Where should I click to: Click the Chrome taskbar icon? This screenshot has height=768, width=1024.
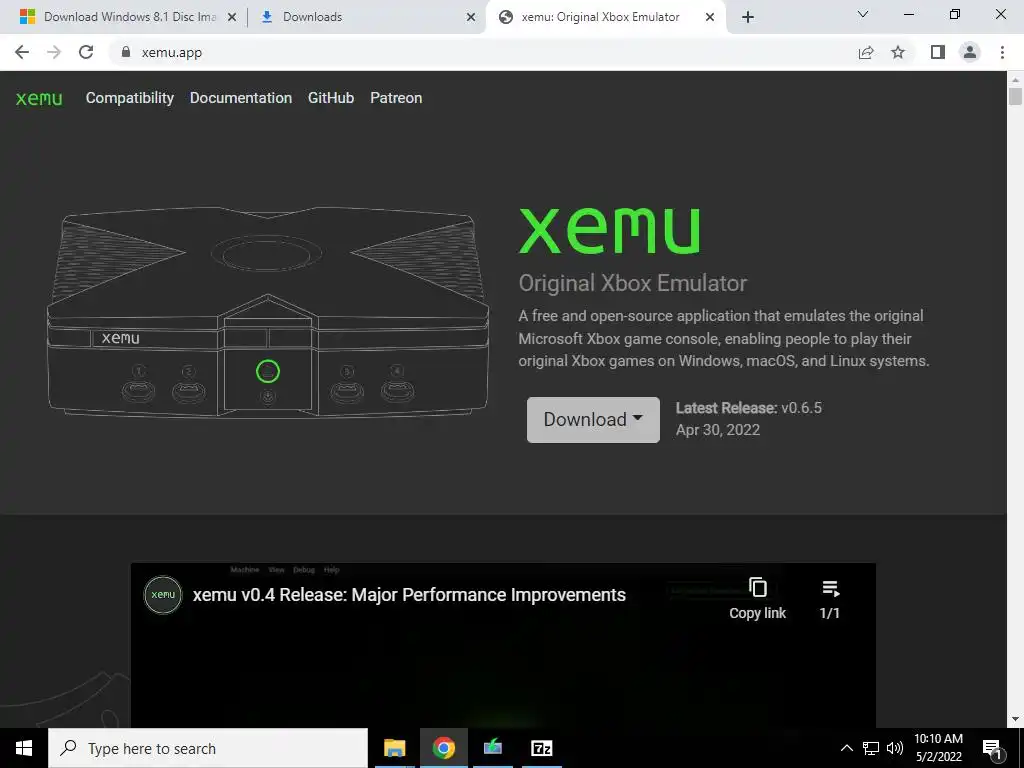[443, 748]
